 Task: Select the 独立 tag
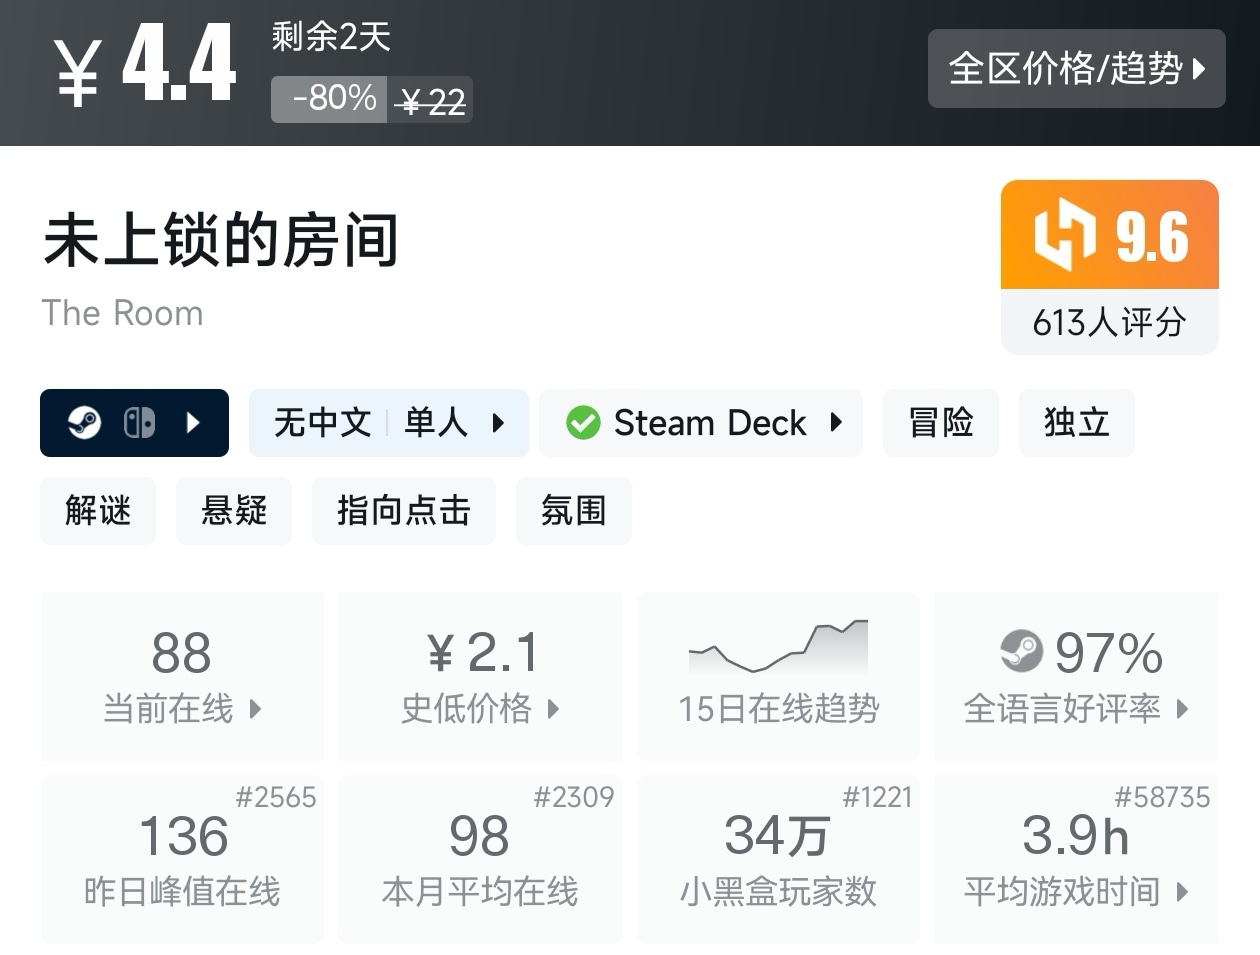[x=1076, y=423]
